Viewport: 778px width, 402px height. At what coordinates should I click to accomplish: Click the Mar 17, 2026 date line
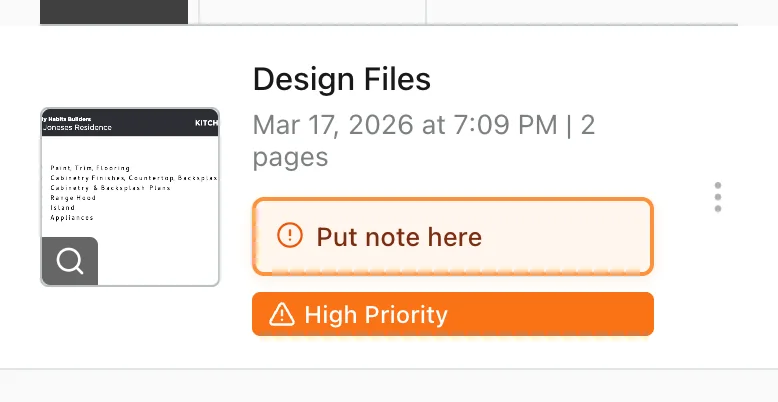click(x=405, y=126)
